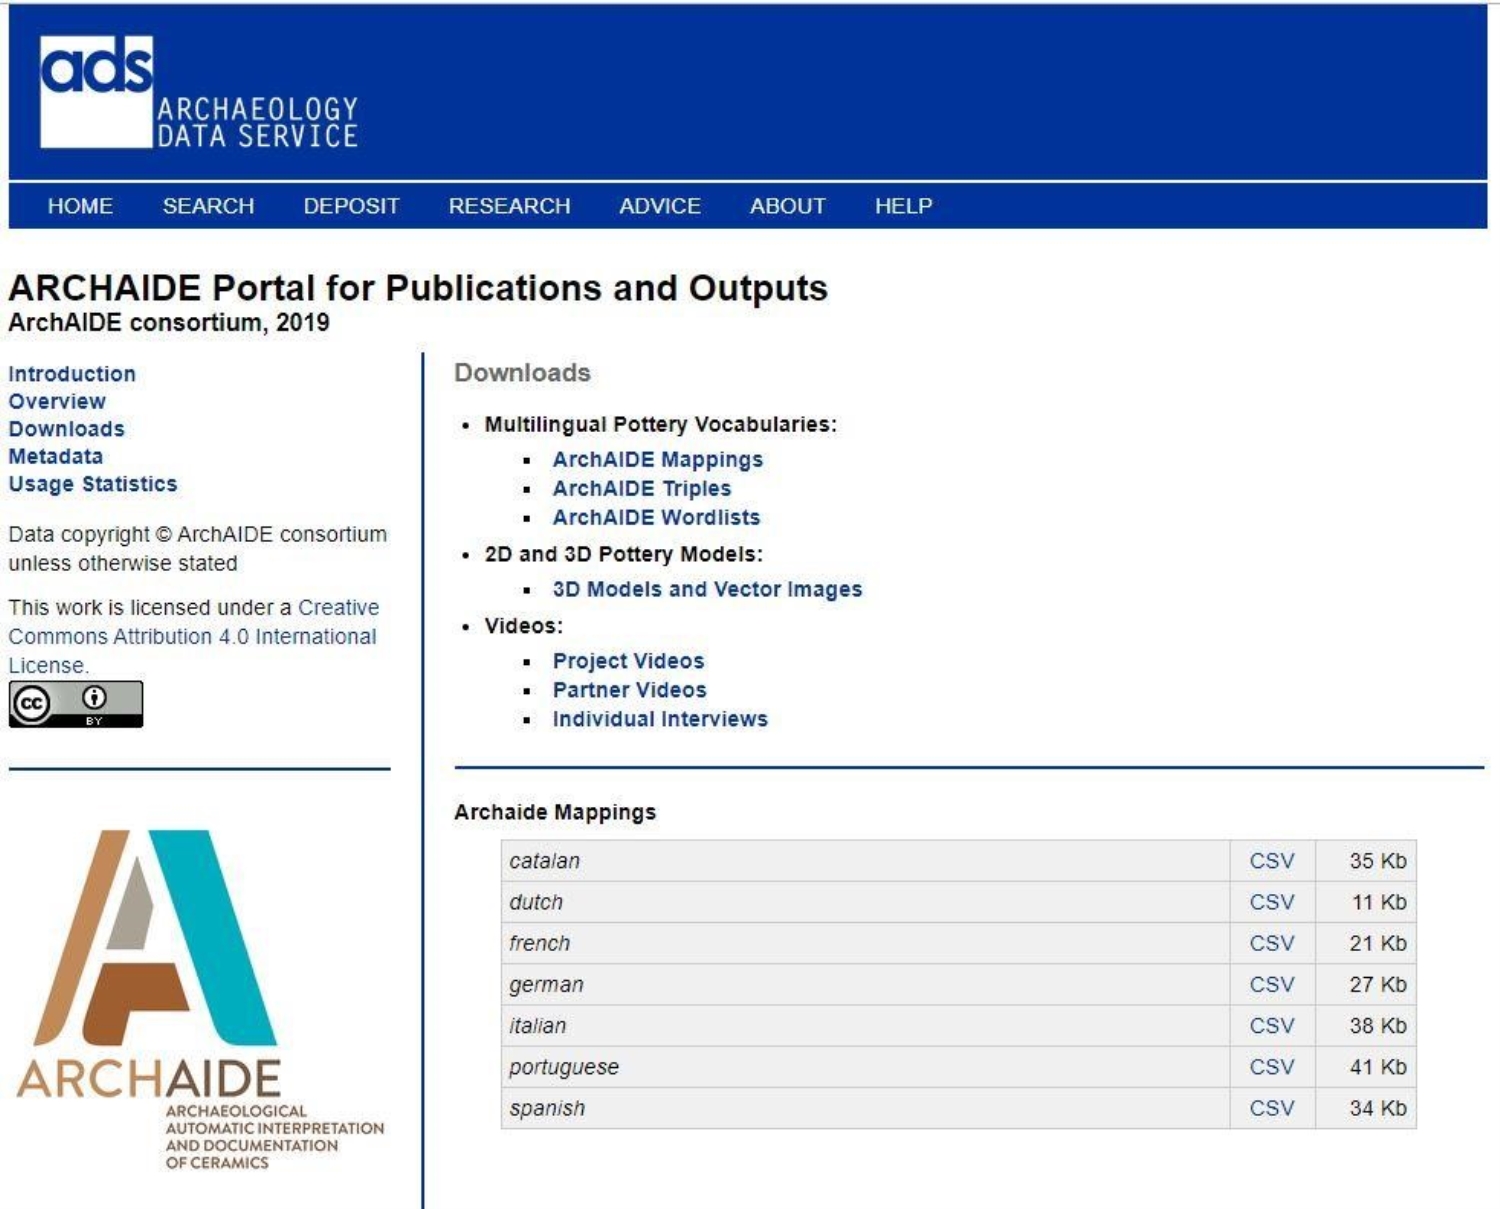This screenshot has width=1500, height=1209.
Task: Click the 'Videos:' list label
Action: coord(523,626)
